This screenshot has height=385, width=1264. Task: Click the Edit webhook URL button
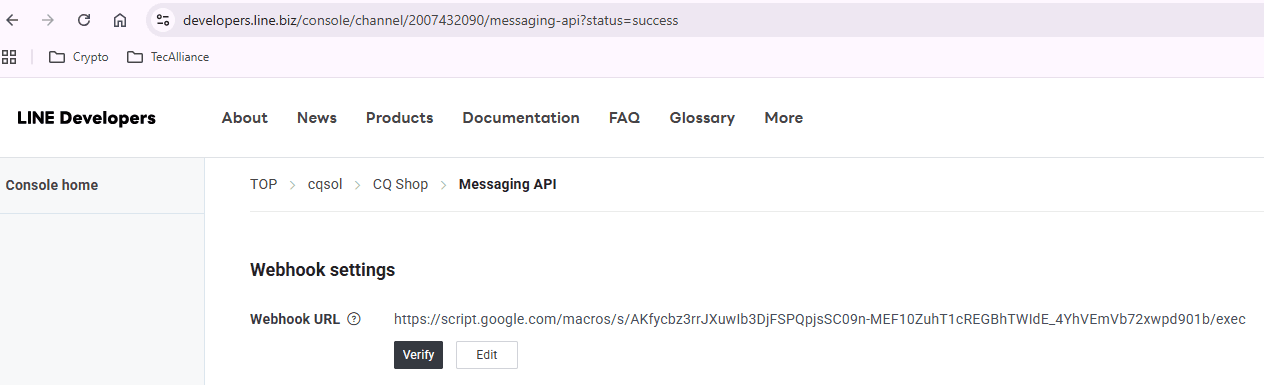click(x=487, y=355)
